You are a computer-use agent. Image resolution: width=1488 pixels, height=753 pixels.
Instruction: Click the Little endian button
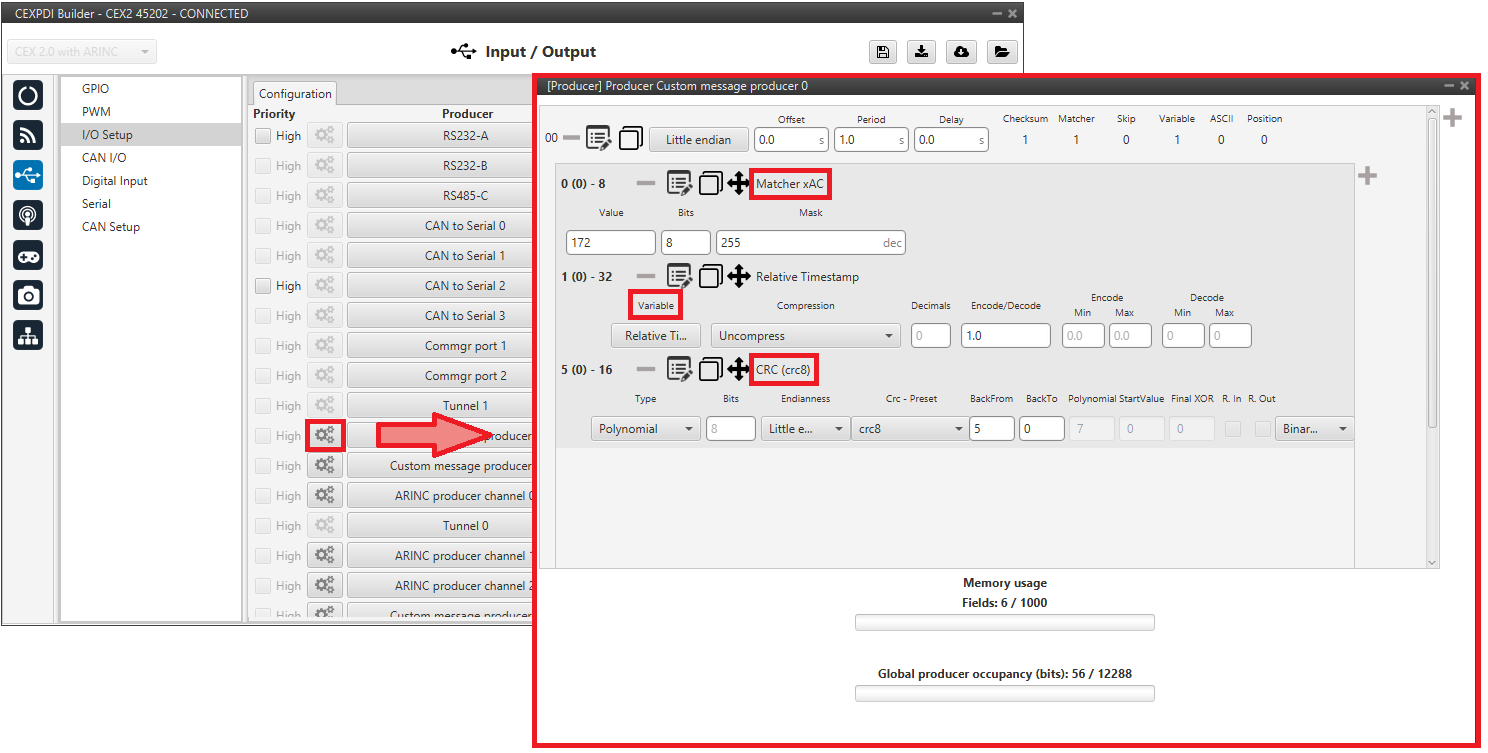coord(698,140)
